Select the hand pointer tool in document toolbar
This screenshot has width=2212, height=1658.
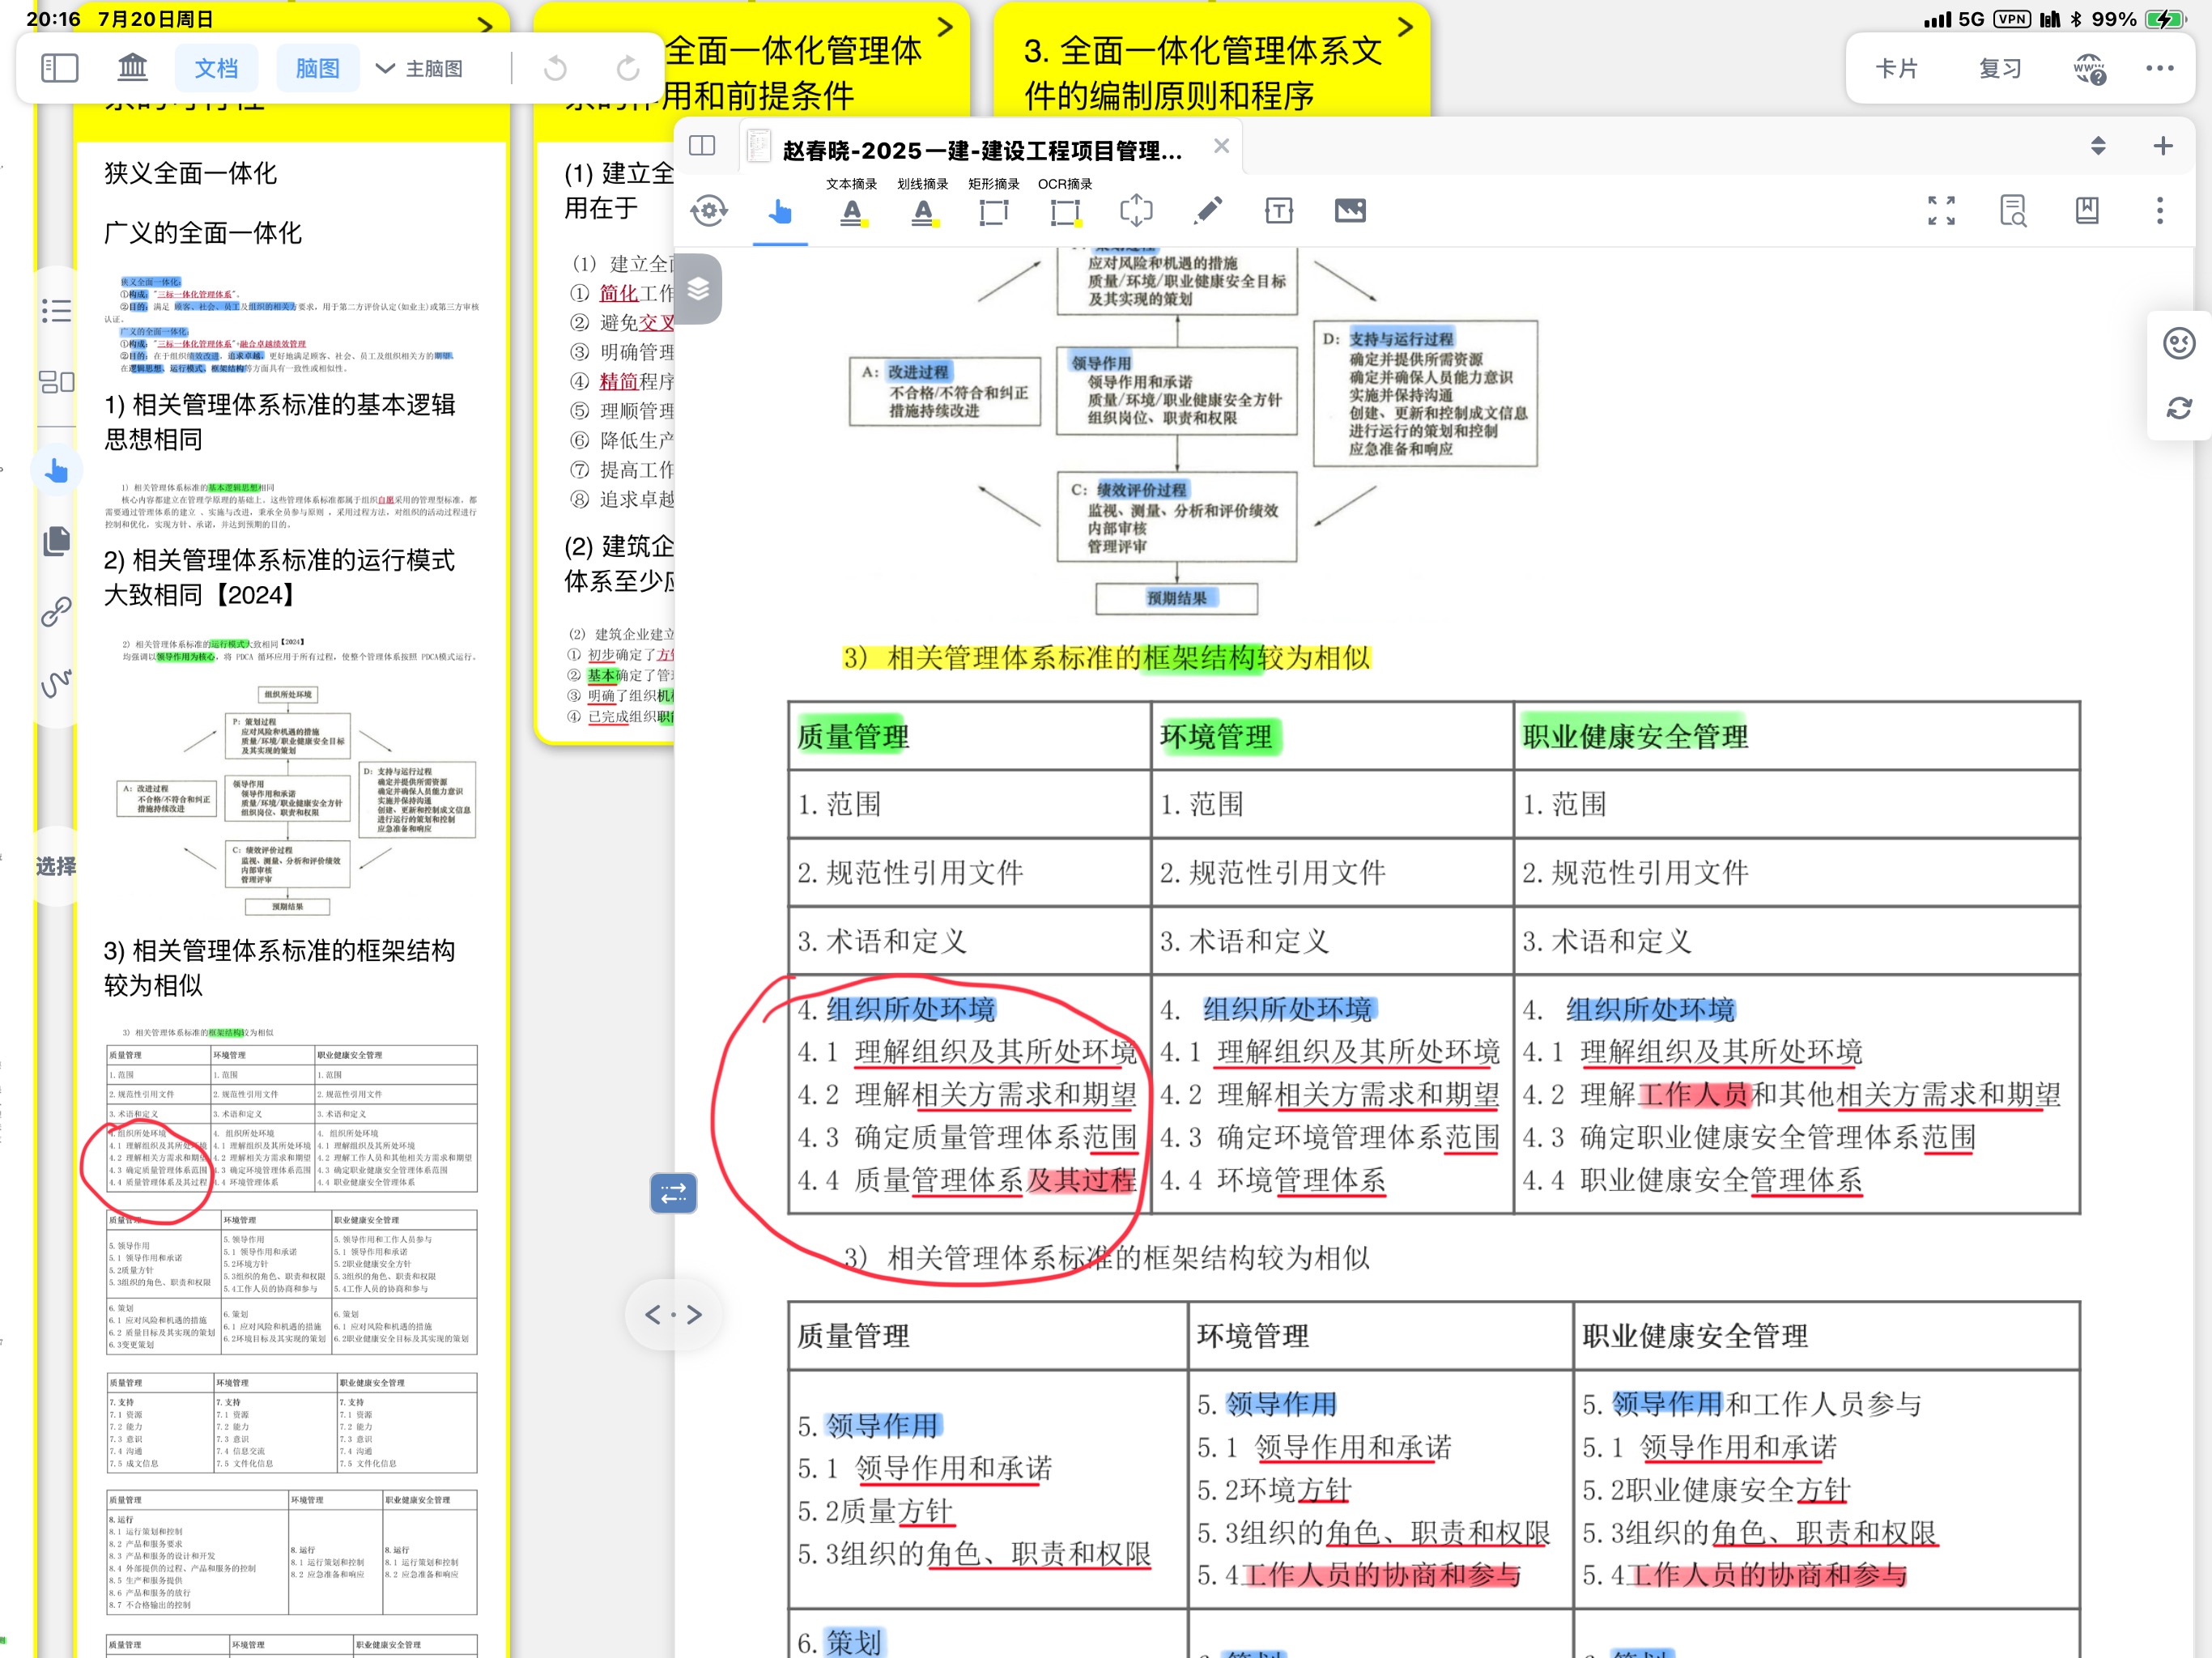click(780, 211)
